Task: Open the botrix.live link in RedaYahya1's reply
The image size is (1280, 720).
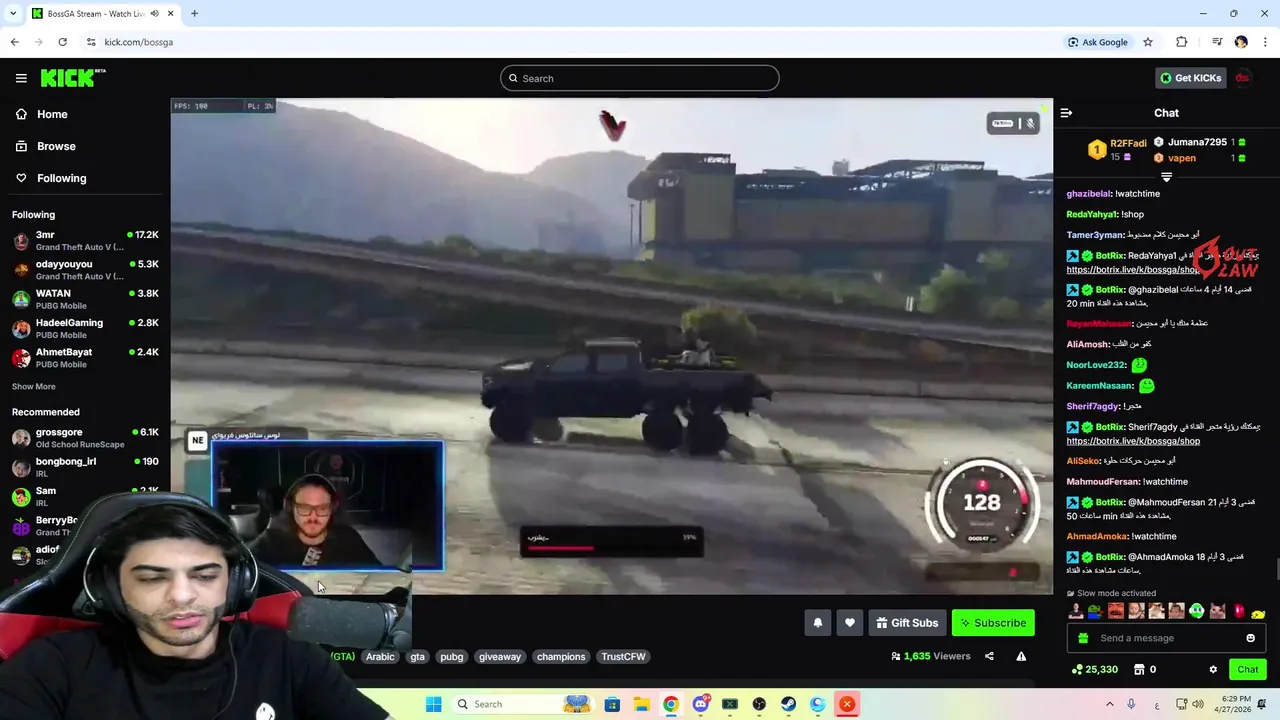Action: [1133, 269]
